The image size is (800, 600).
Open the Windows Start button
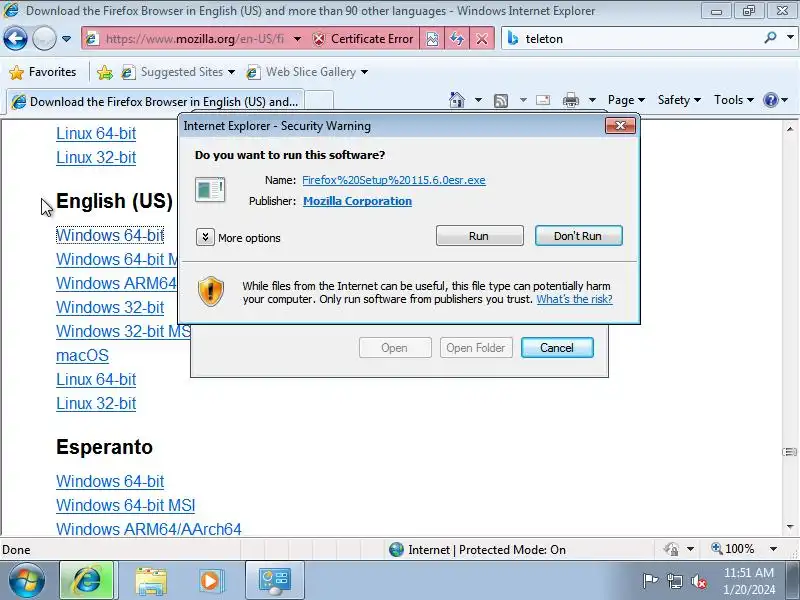[26, 580]
